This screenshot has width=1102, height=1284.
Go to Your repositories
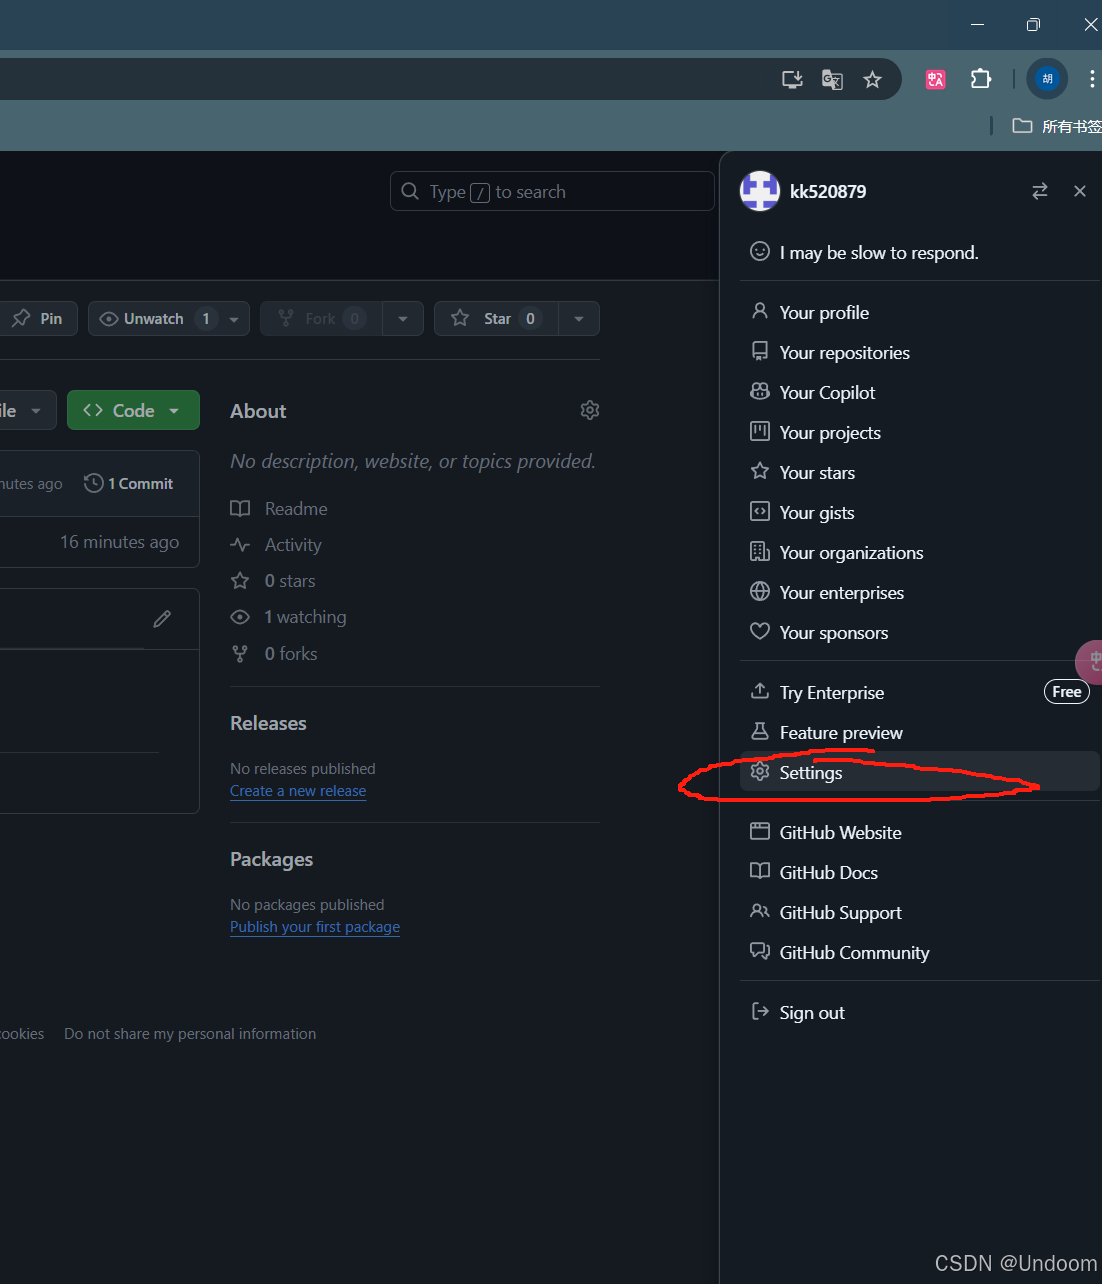point(919,352)
